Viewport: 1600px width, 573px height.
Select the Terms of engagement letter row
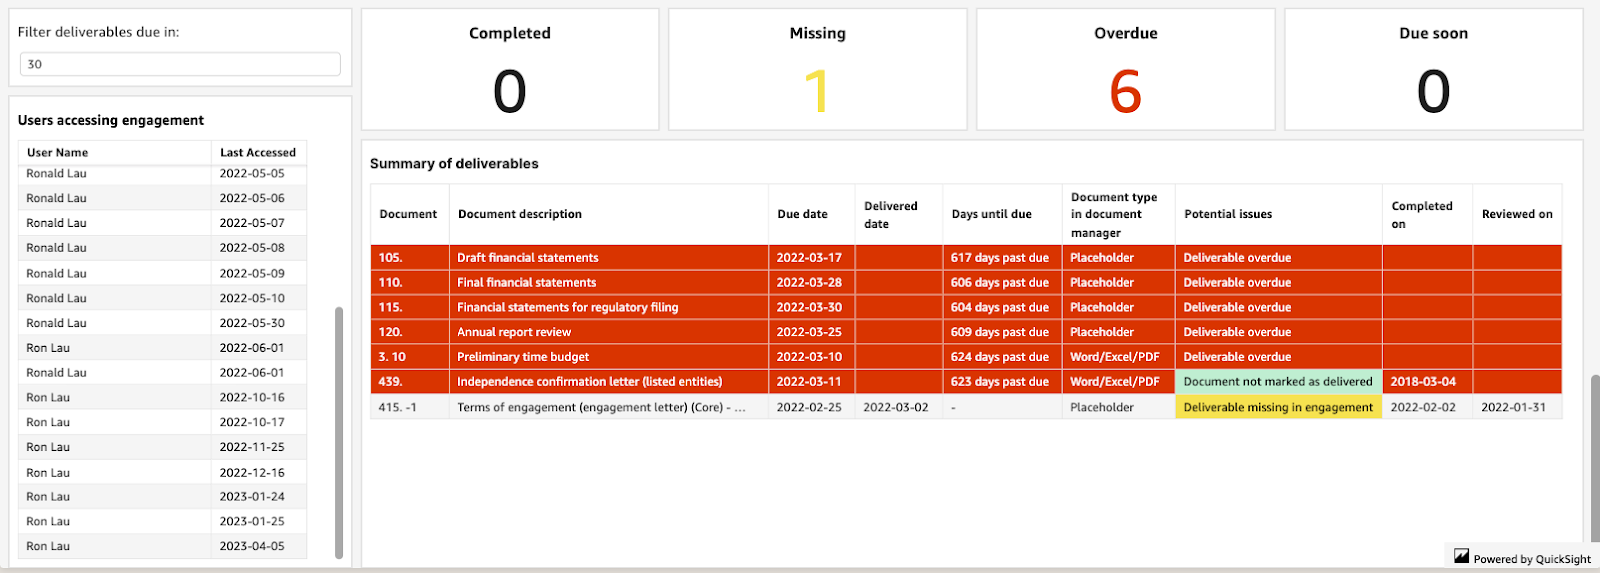pos(600,408)
